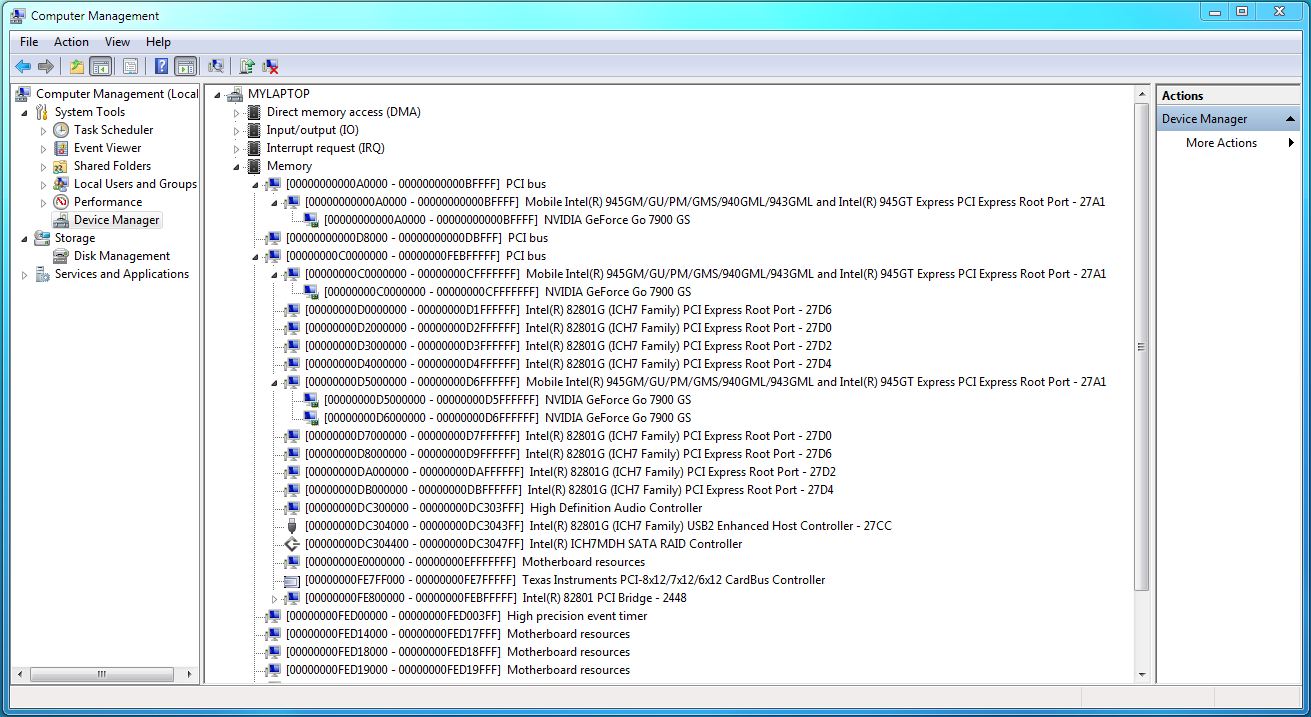
Task: Click the blue Help question mark icon
Action: pos(161,67)
